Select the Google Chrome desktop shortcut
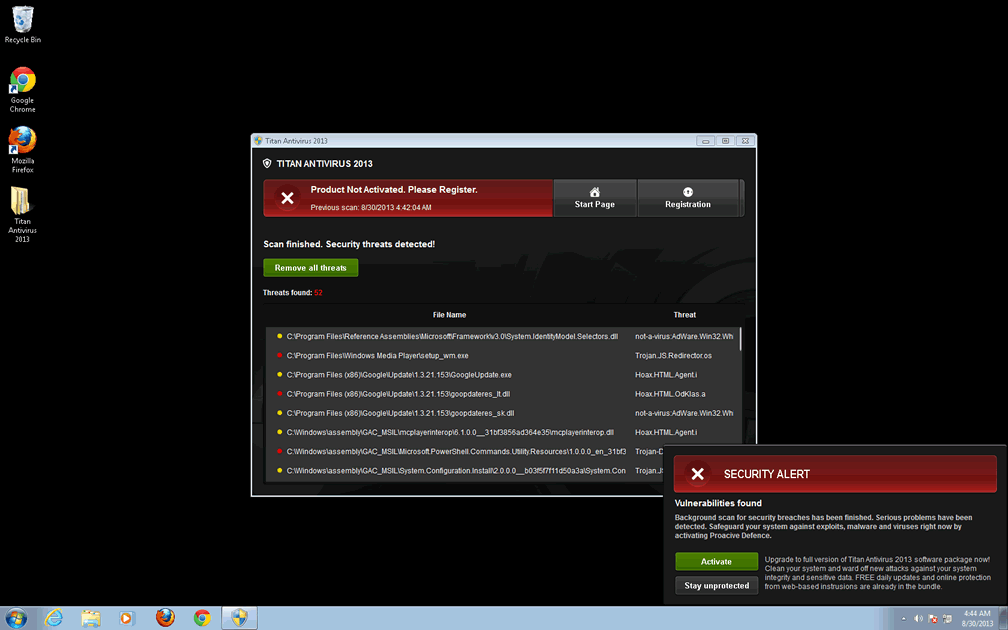Viewport: 1008px width, 630px height. [22, 89]
